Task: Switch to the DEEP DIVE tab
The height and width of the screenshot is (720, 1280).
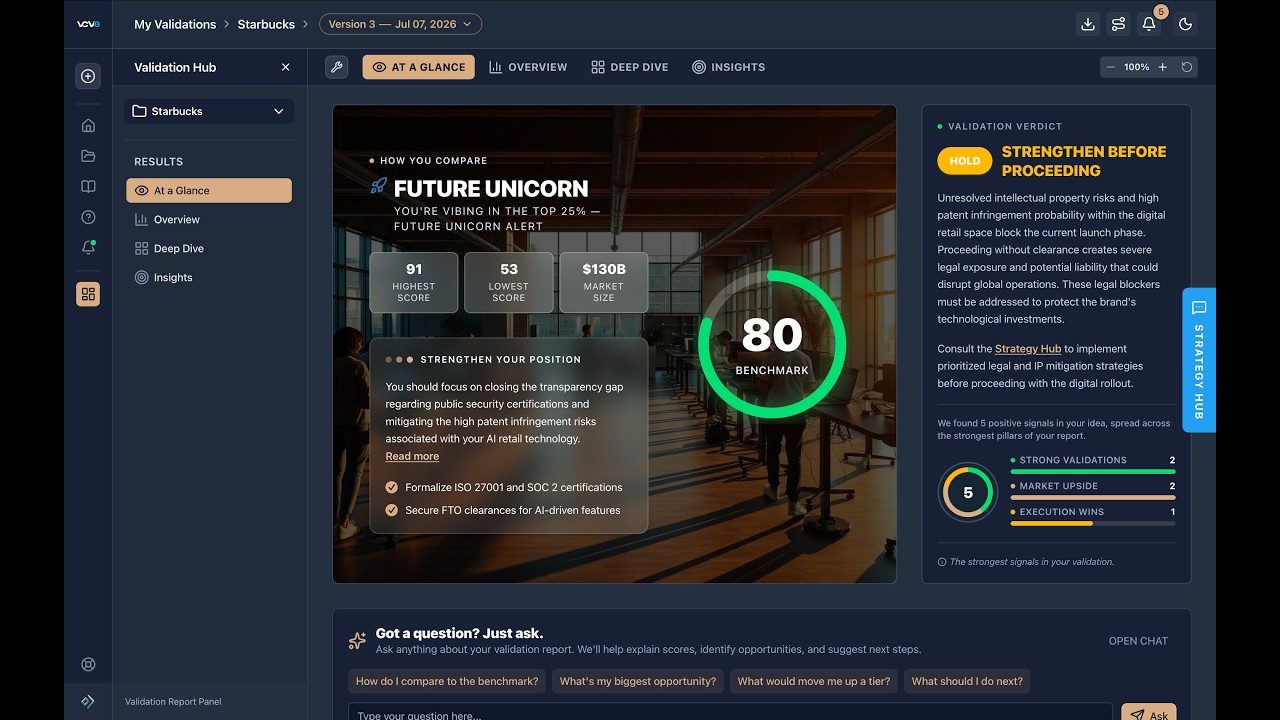Action: point(629,67)
